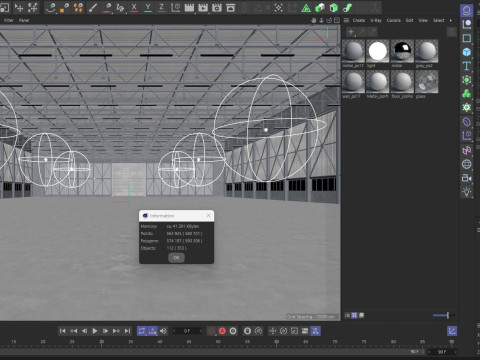Click the green gear effector icon
Screen dimensions: 480x360
(x=467, y=107)
